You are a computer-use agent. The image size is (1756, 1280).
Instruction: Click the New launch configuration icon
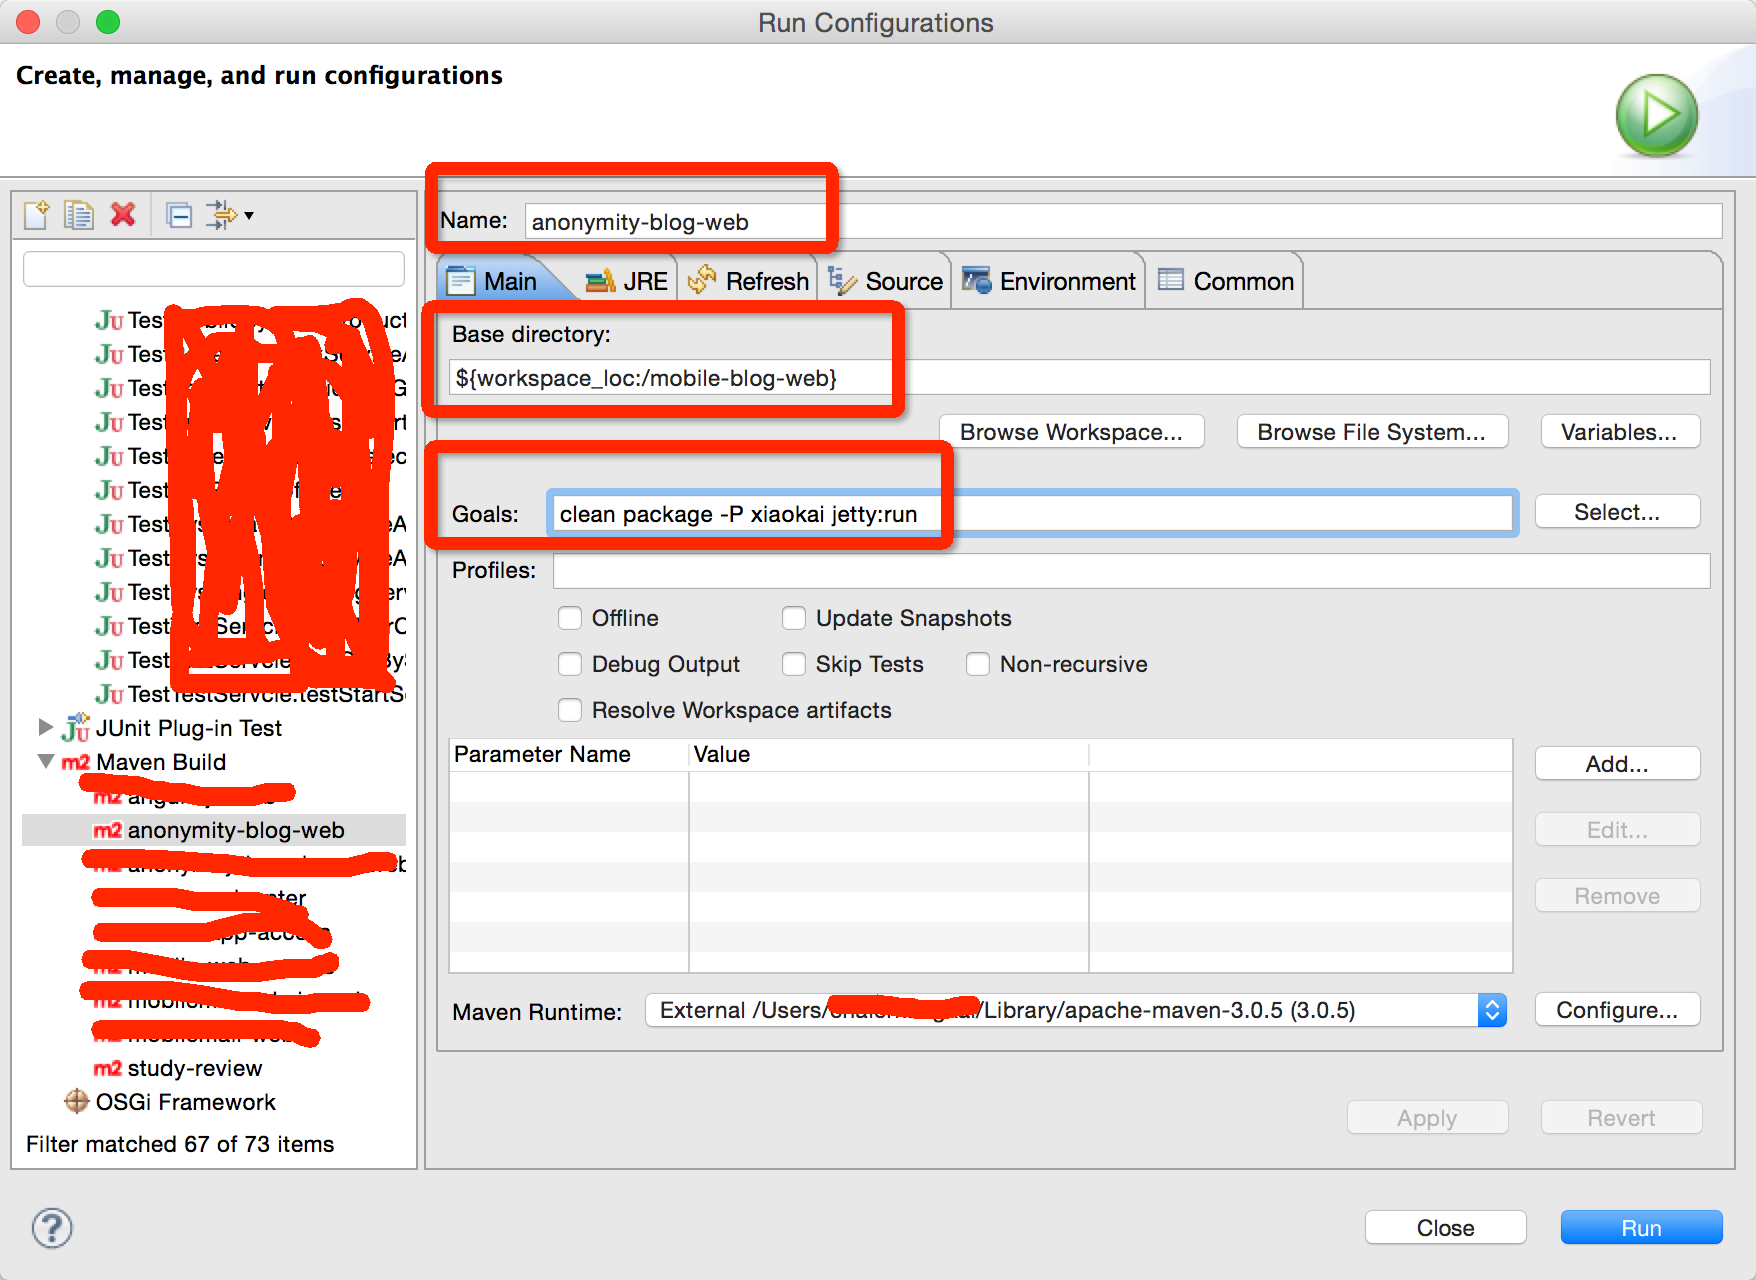pos(36,215)
